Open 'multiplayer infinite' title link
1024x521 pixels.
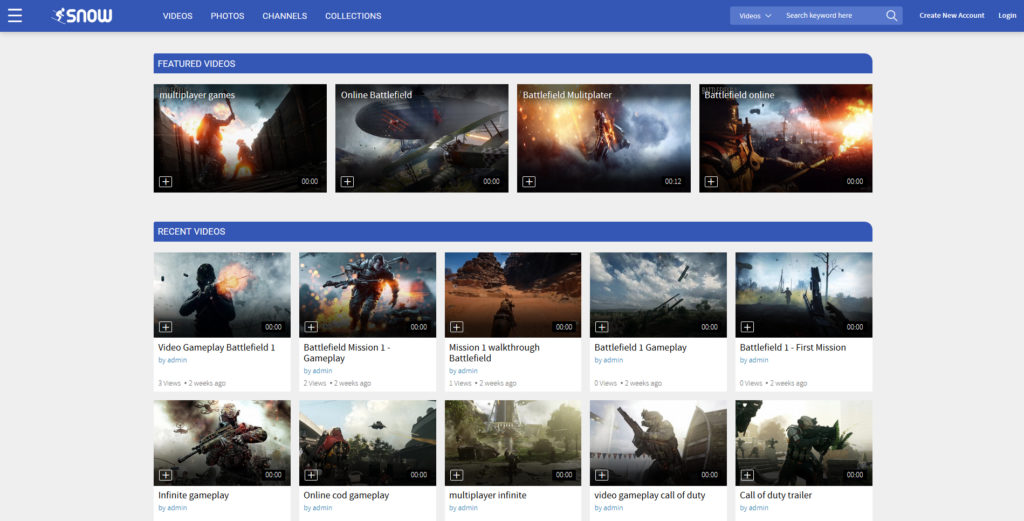point(488,495)
